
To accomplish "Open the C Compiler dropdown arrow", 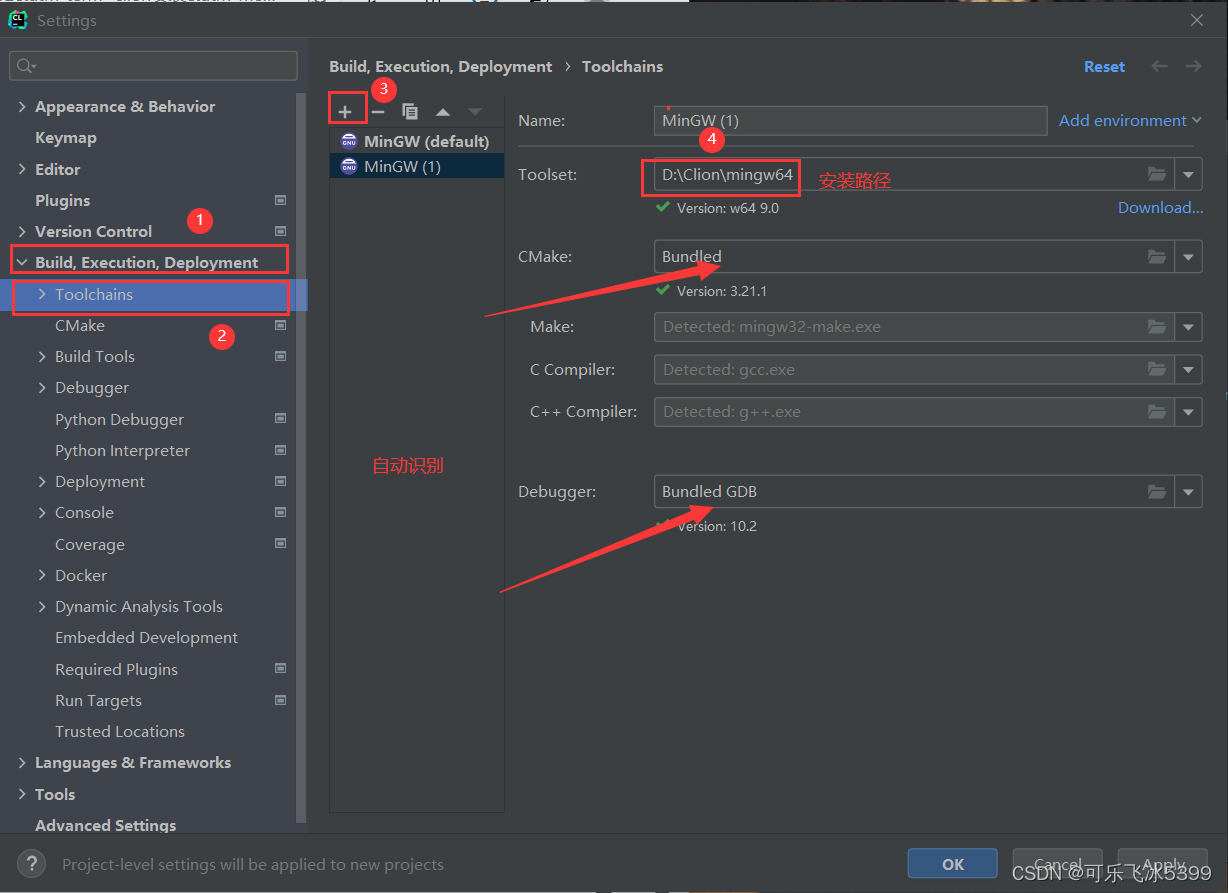I will [1189, 370].
